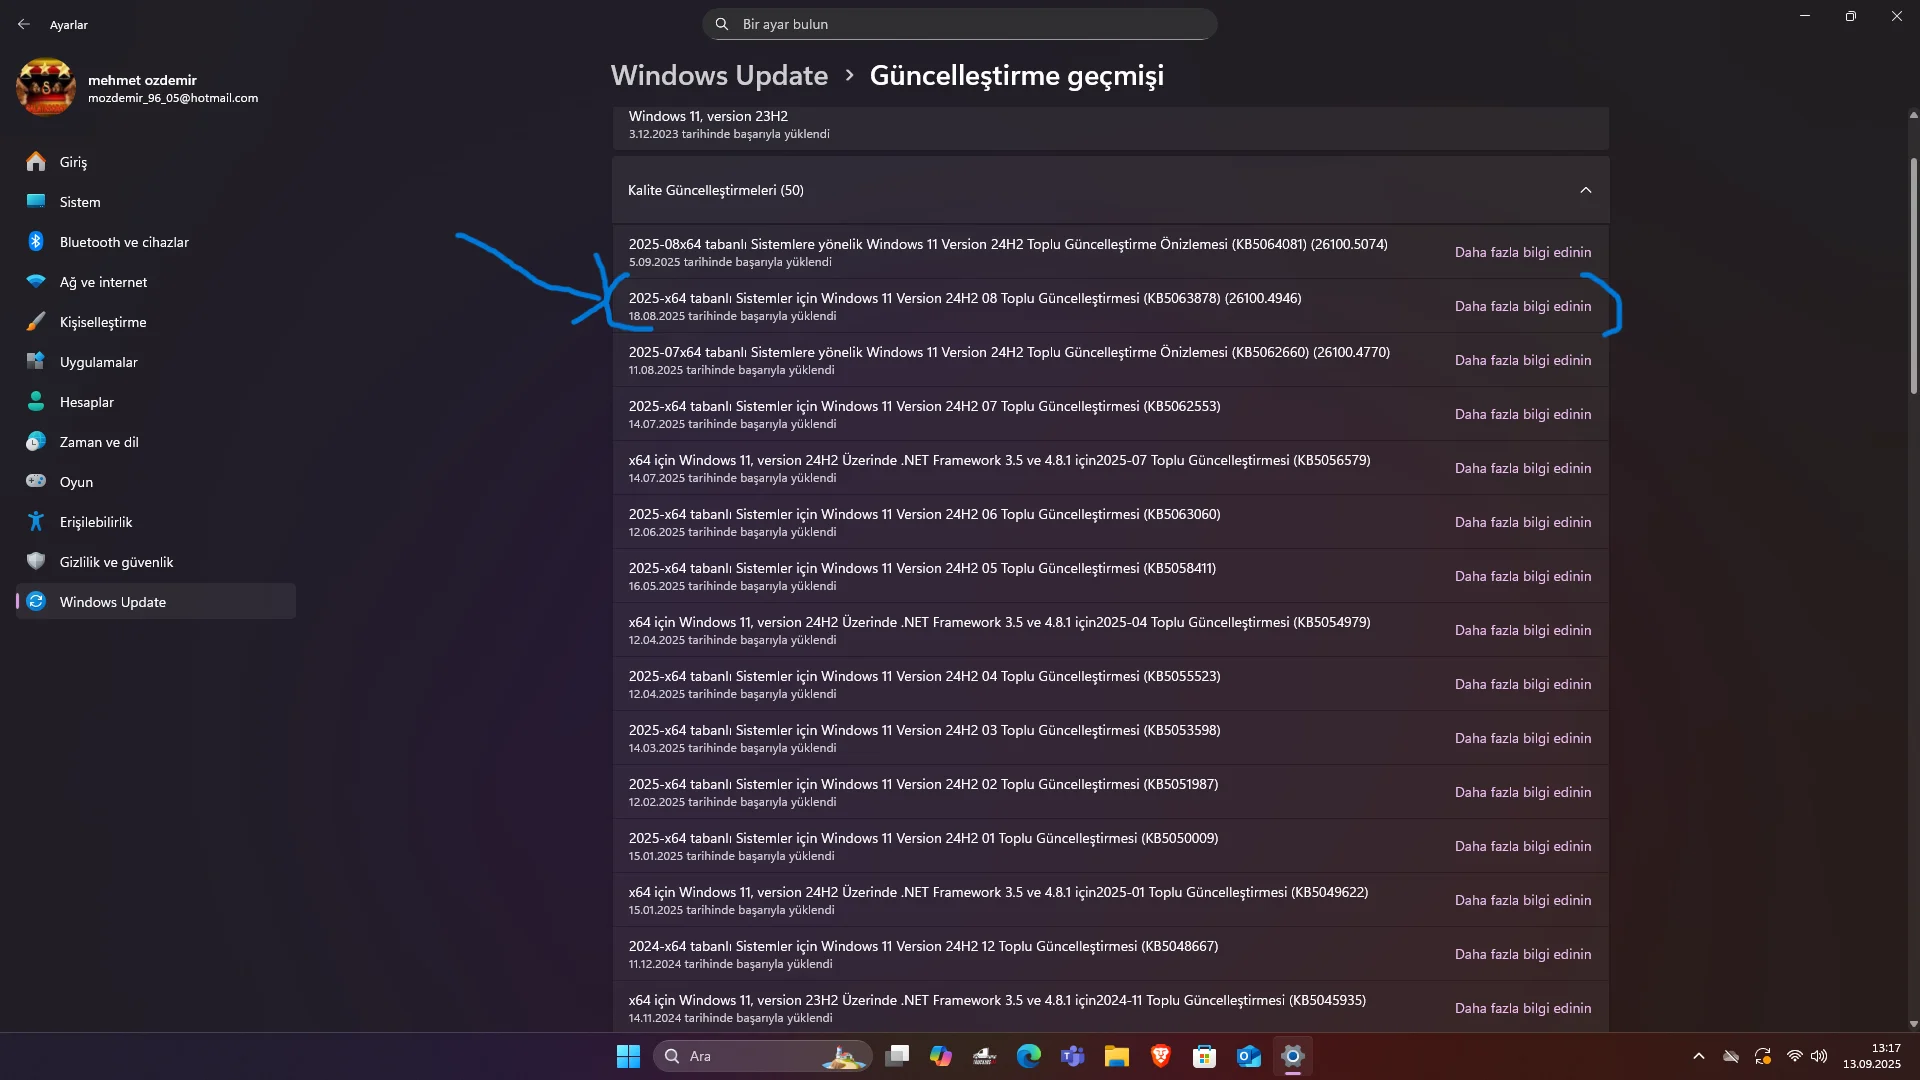
Task: Click the vertical scrollbar down arrow
Action: coord(1913,1024)
